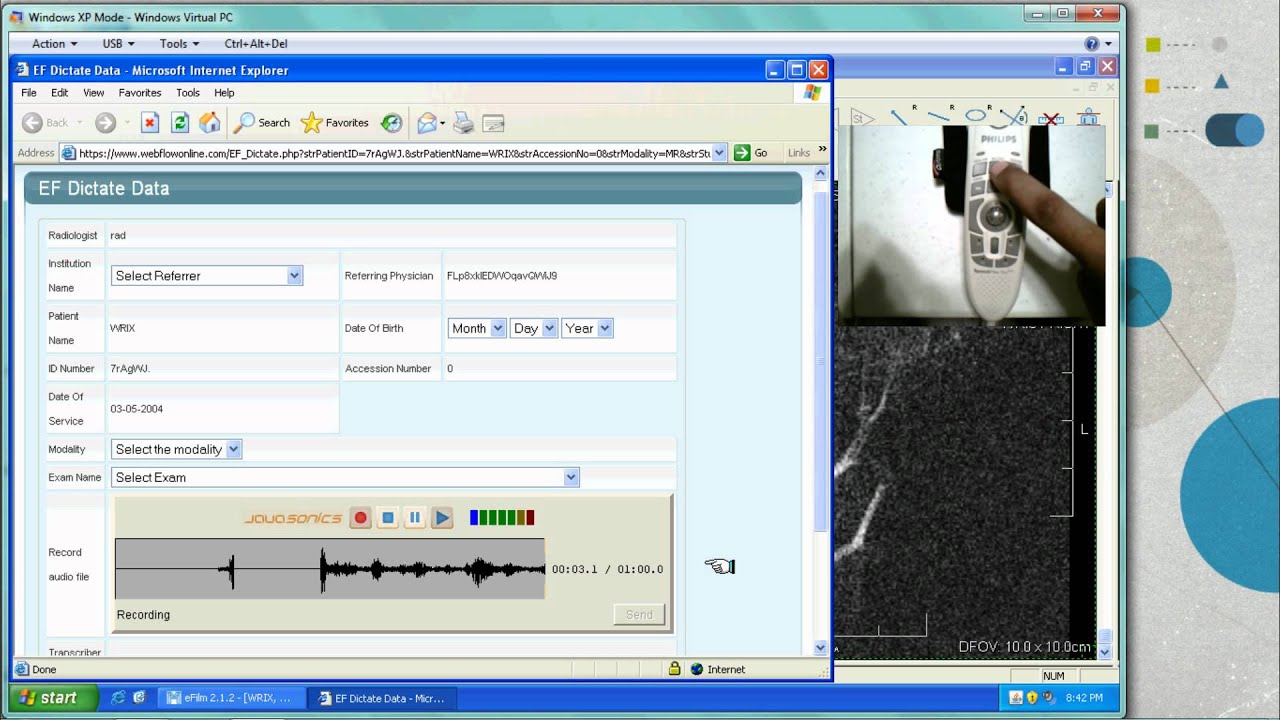This screenshot has height=720, width=1280.
Task: Click the Philips dictation device video thumbnail
Action: tap(970, 225)
